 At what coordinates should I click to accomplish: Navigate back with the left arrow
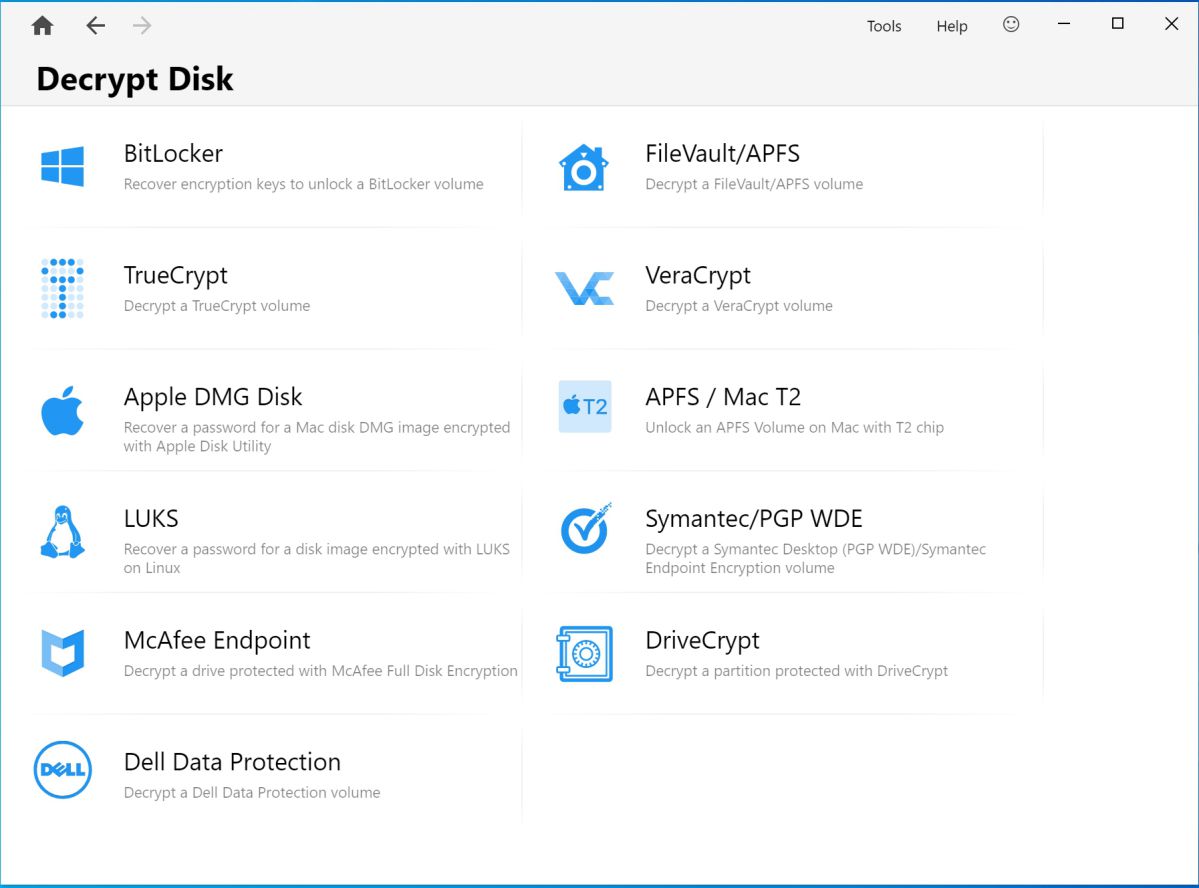tap(95, 26)
